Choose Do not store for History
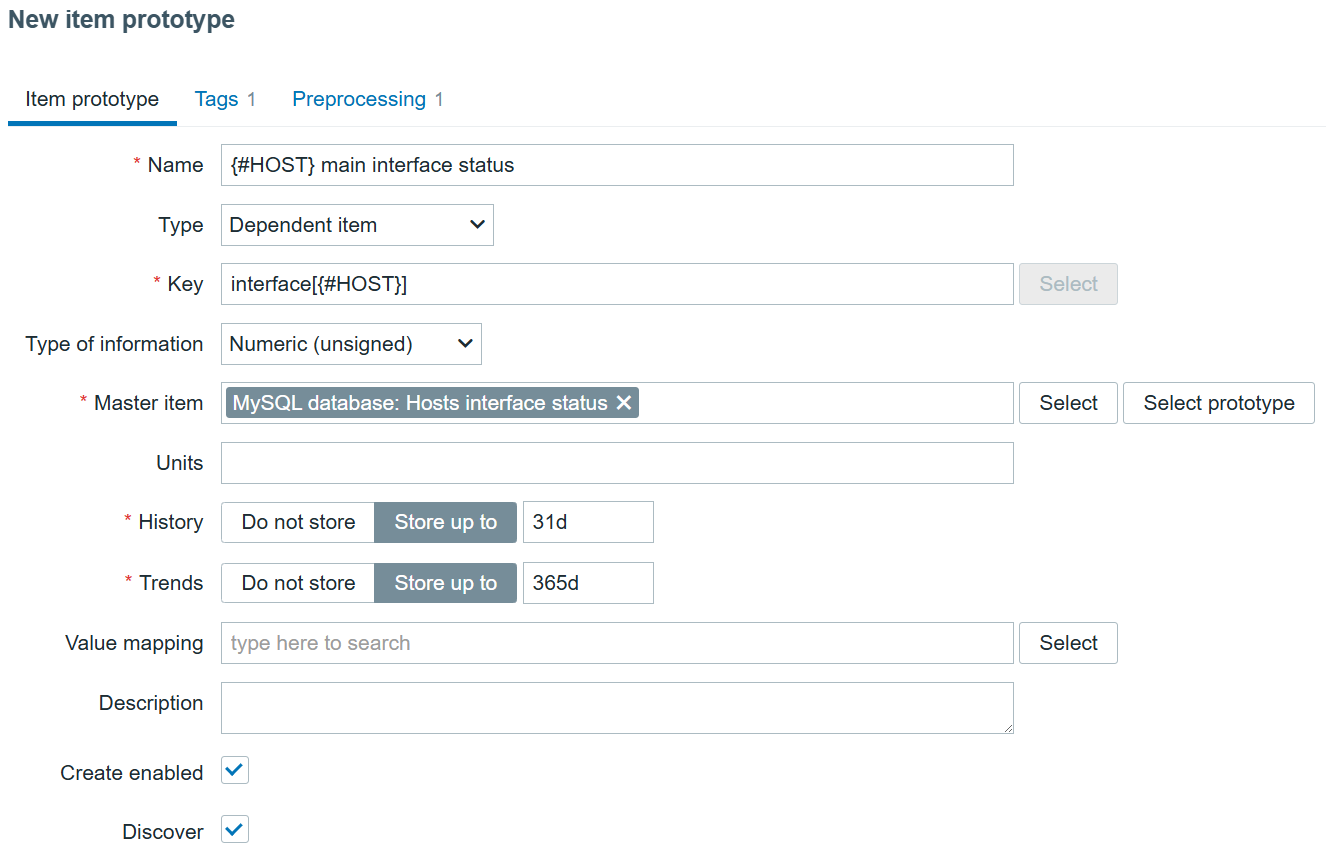The height and width of the screenshot is (867, 1326). pyautogui.click(x=298, y=522)
